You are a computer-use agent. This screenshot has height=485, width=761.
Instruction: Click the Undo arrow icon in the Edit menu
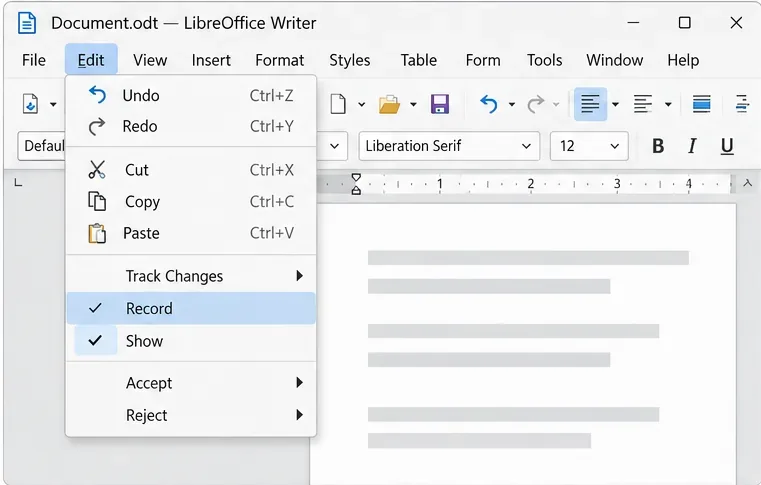(97, 95)
